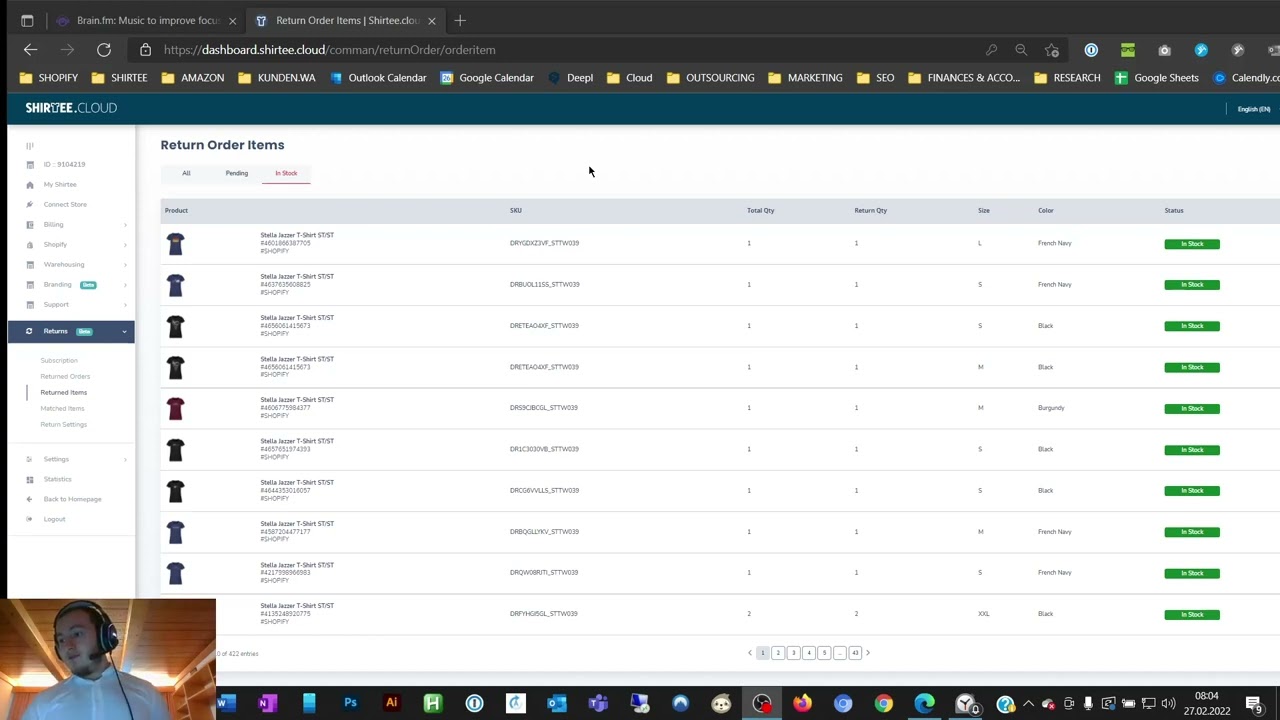Viewport: 1280px width, 720px height.
Task: Open Outlook from the taskbar
Action: tap(557, 703)
